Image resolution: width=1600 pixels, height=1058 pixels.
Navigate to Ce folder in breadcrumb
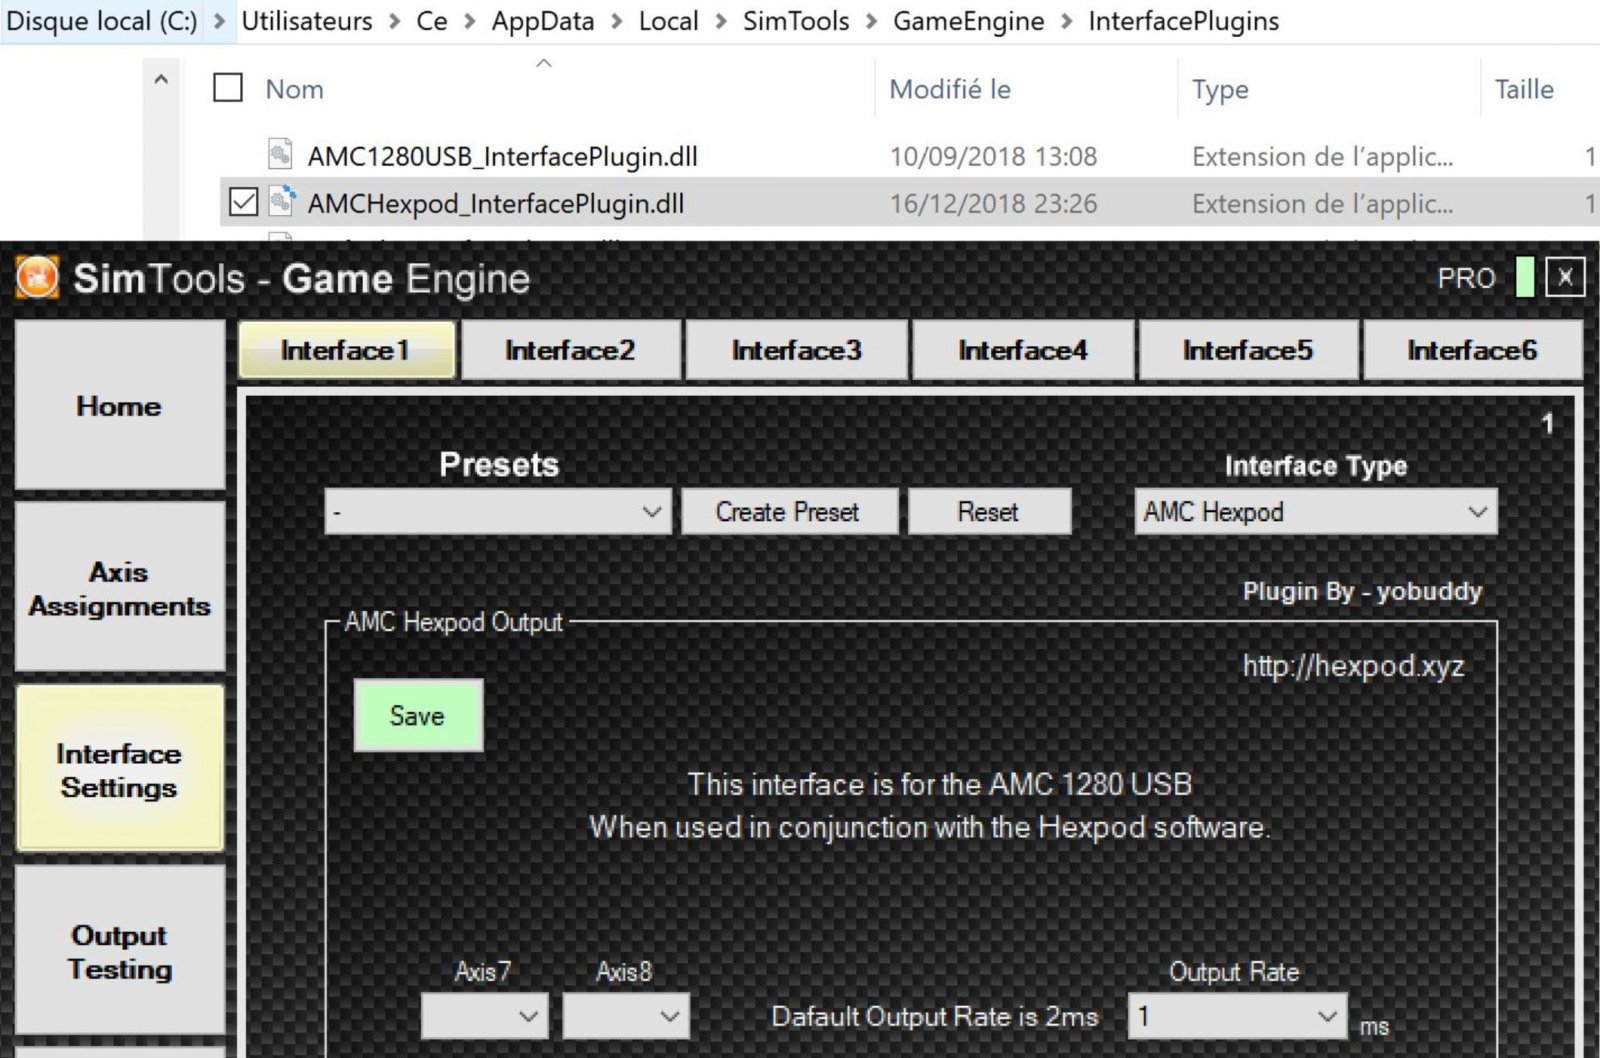pyautogui.click(x=432, y=21)
